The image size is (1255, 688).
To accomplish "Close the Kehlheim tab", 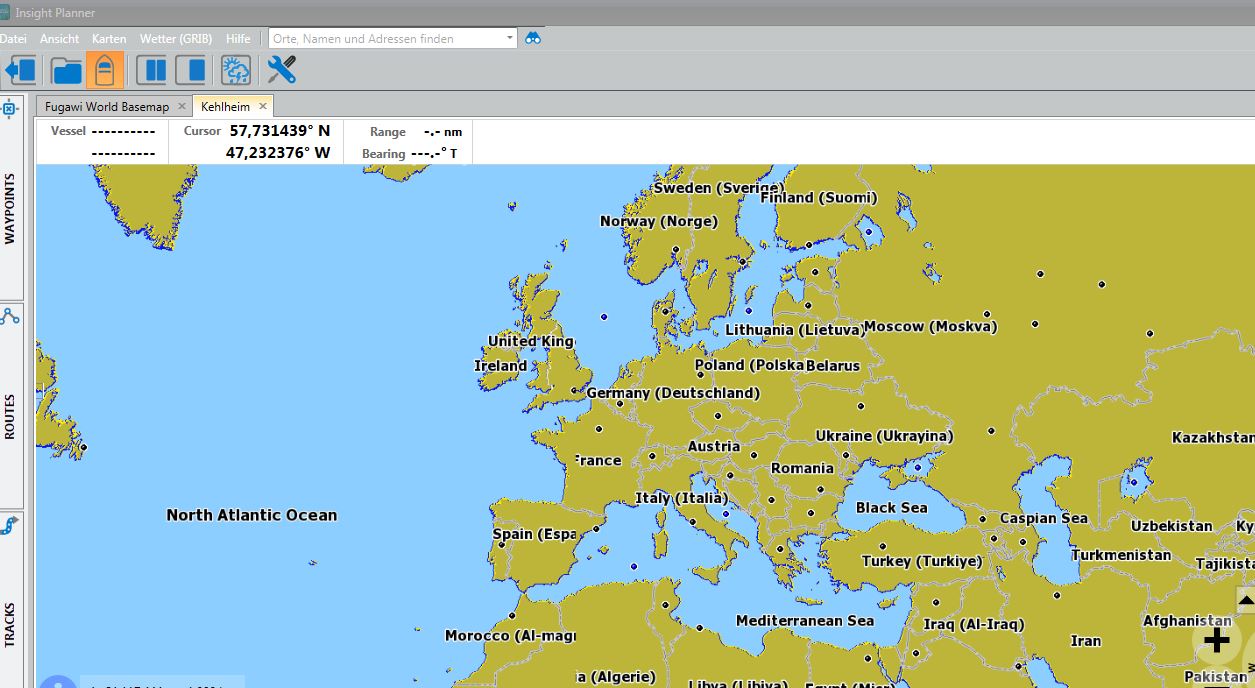I will (x=263, y=106).
